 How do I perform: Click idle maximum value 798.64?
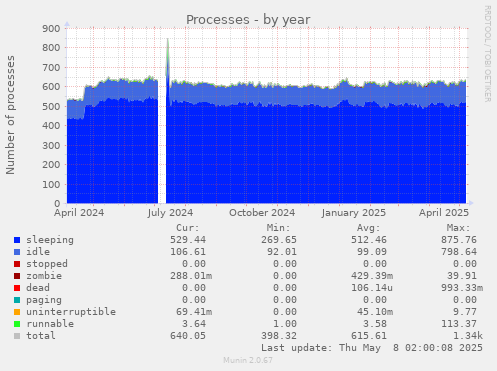pyautogui.click(x=459, y=252)
